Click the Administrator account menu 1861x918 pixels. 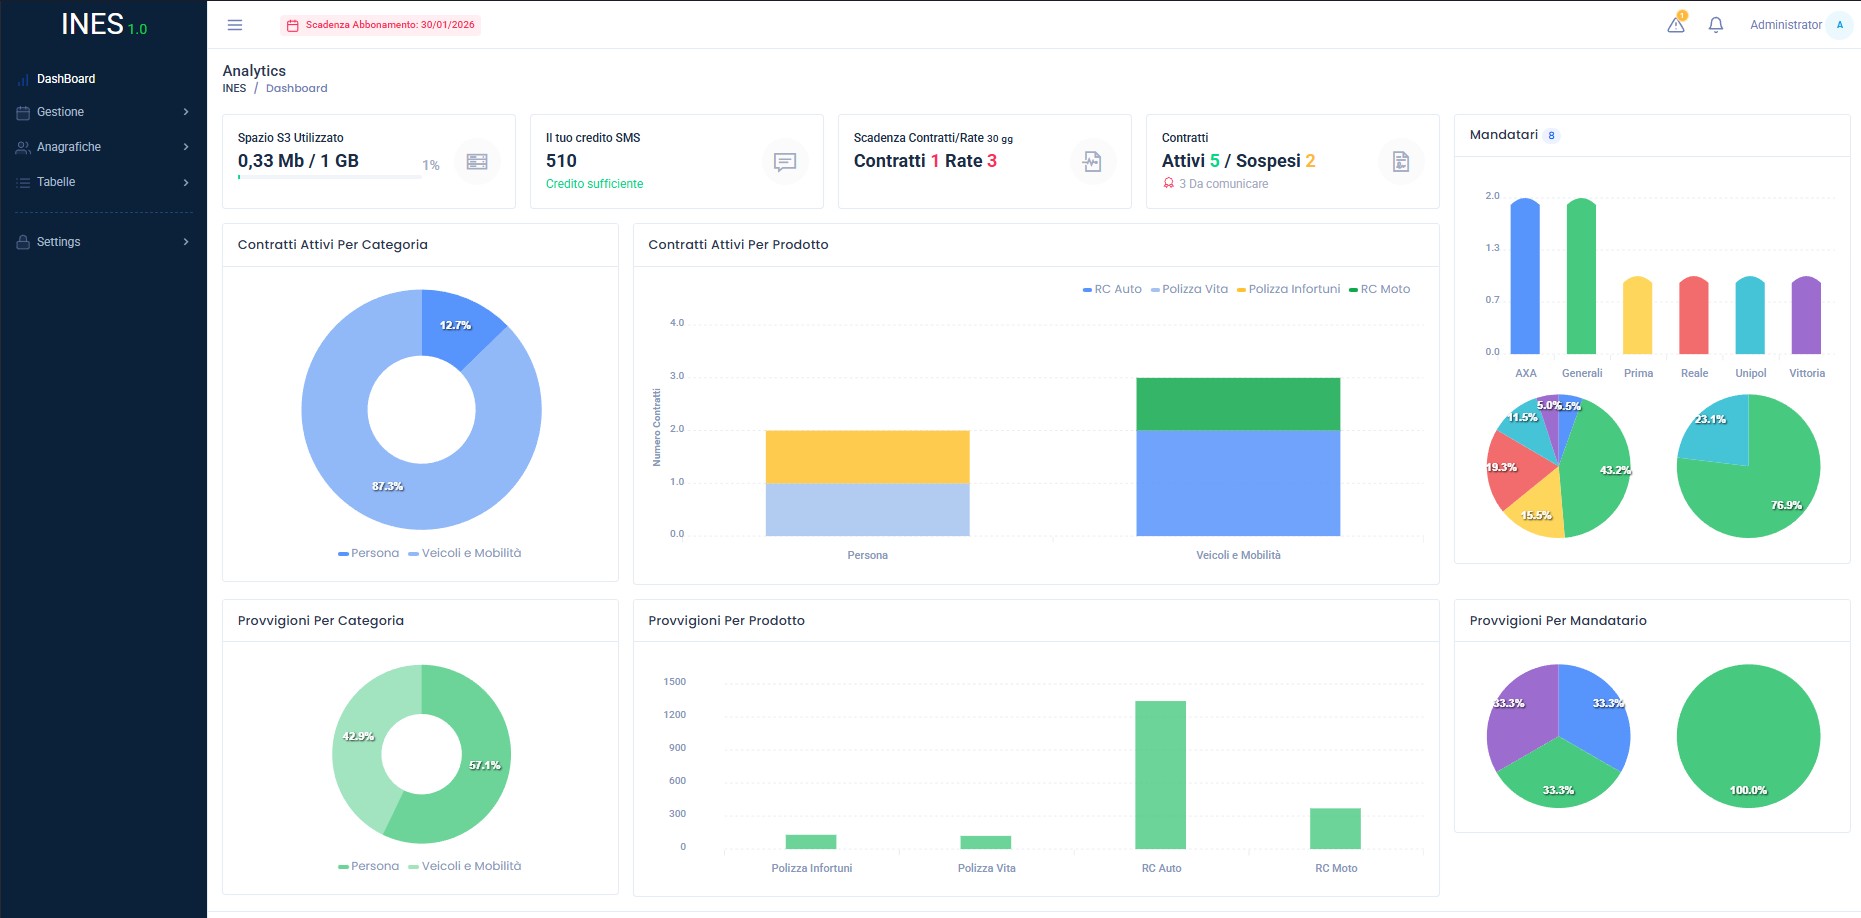(x=1786, y=25)
